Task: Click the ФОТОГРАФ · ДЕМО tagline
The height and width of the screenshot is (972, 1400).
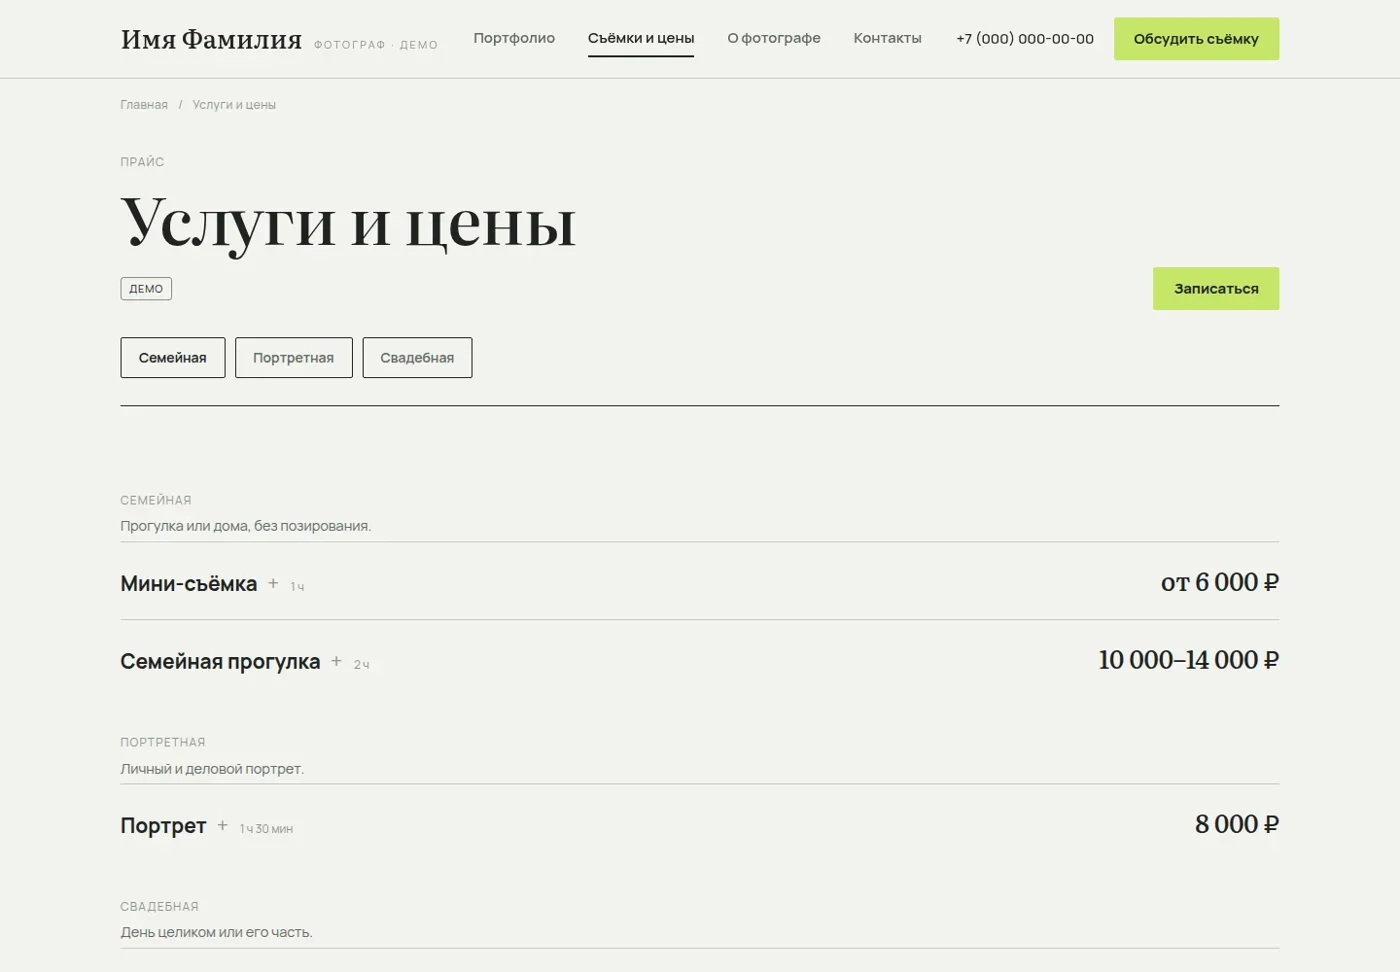Action: [x=376, y=45]
